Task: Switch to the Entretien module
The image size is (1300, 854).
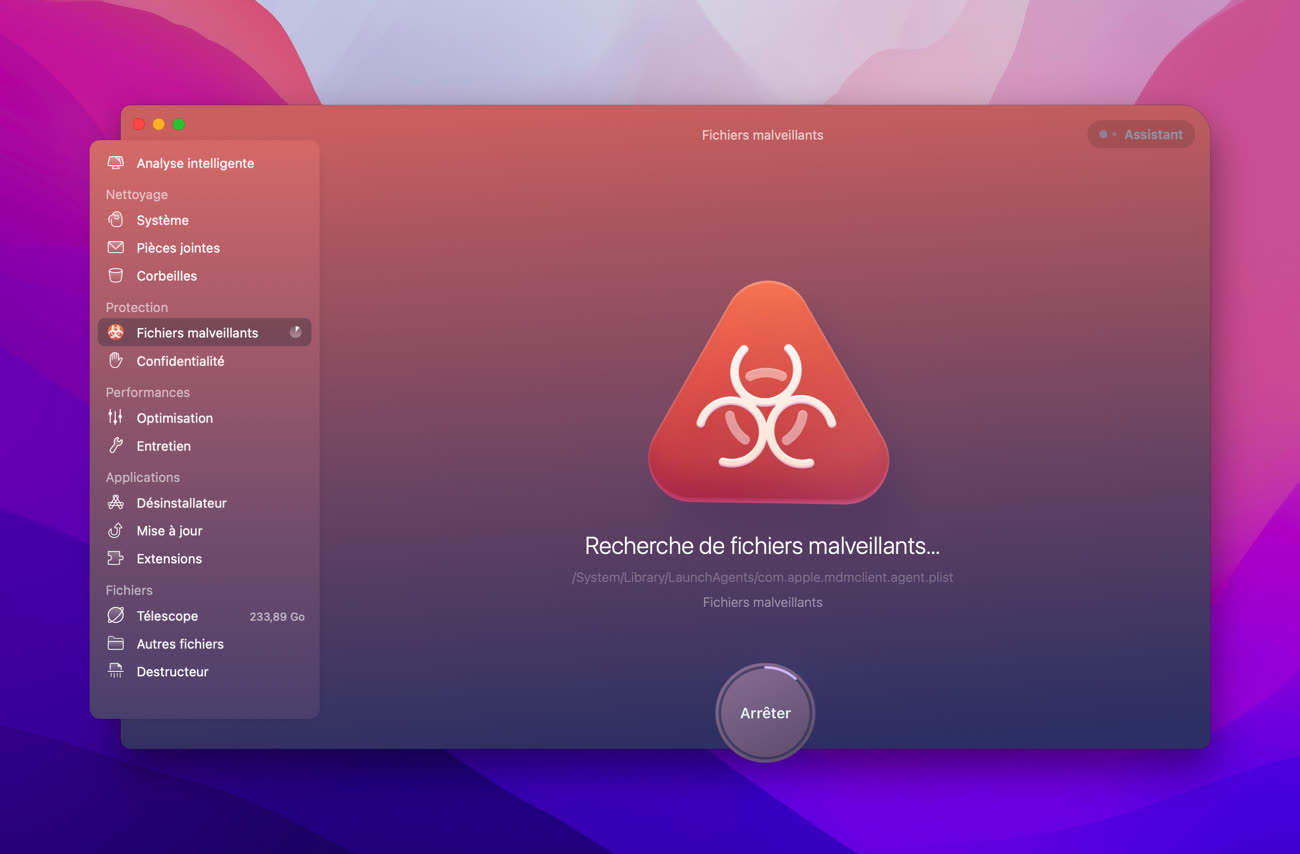Action: point(205,446)
